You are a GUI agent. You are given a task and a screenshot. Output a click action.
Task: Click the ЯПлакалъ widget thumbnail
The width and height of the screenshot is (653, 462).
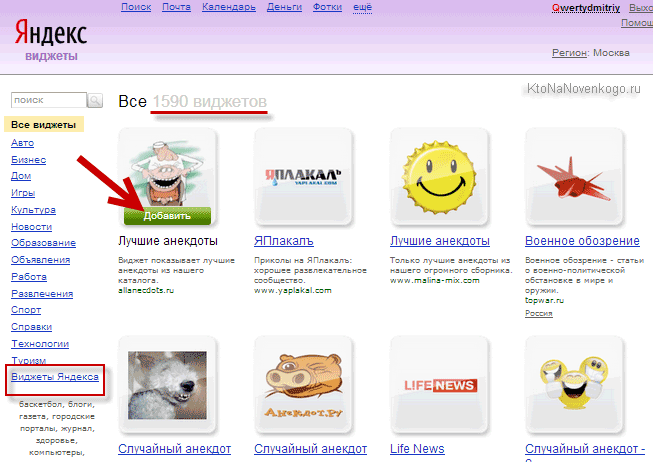303,177
